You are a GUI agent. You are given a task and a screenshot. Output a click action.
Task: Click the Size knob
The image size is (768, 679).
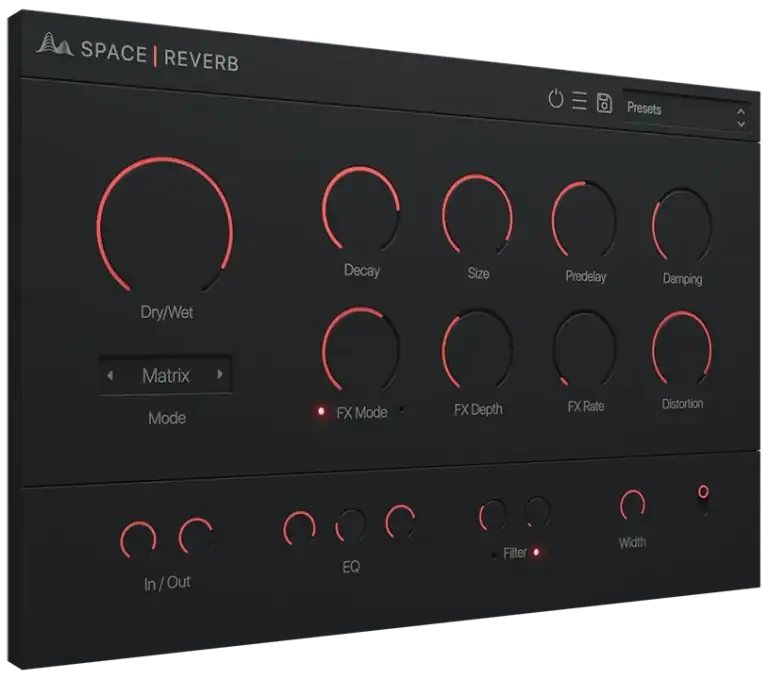tap(478, 214)
